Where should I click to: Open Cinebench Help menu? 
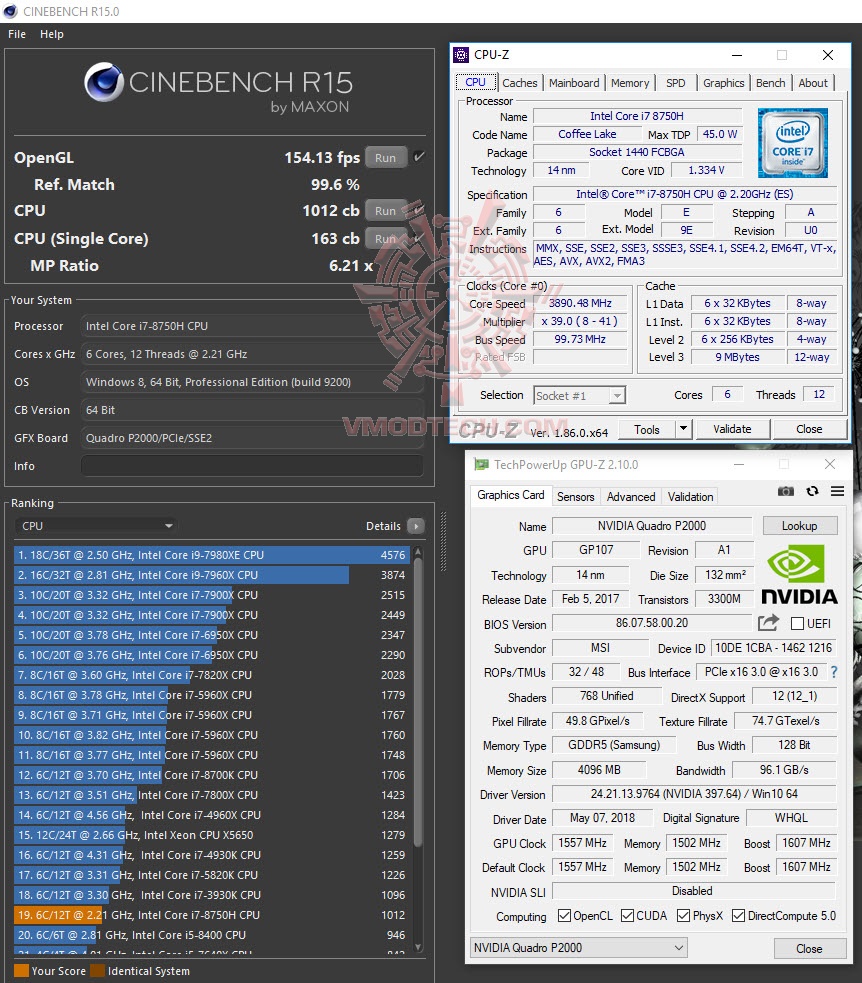(52, 34)
